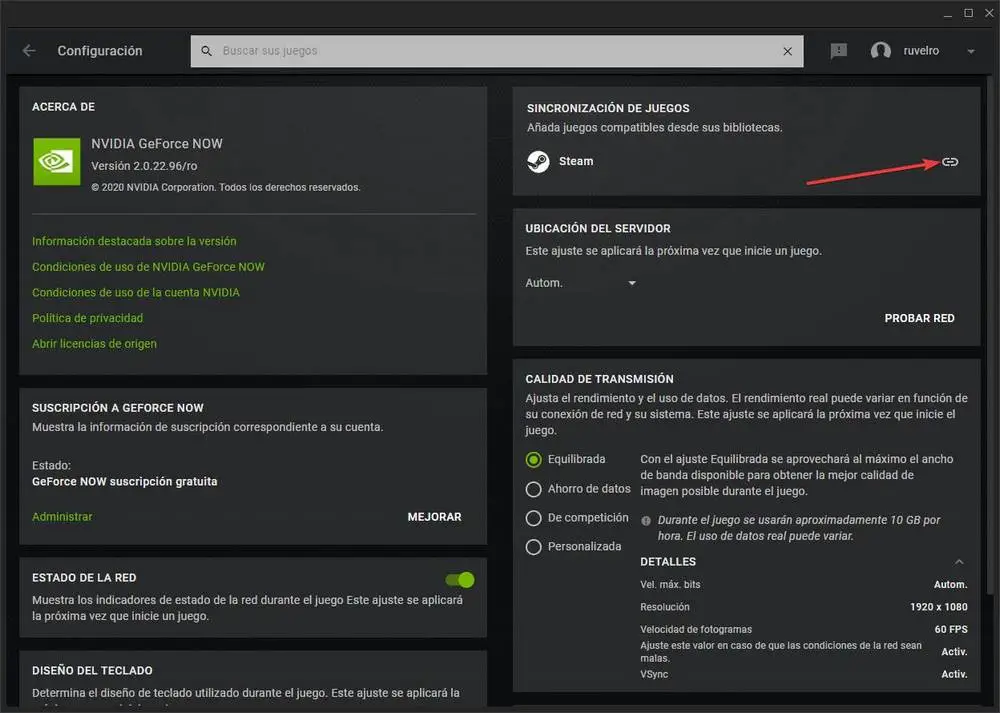Open Abrir licencias de origen

click(x=94, y=343)
